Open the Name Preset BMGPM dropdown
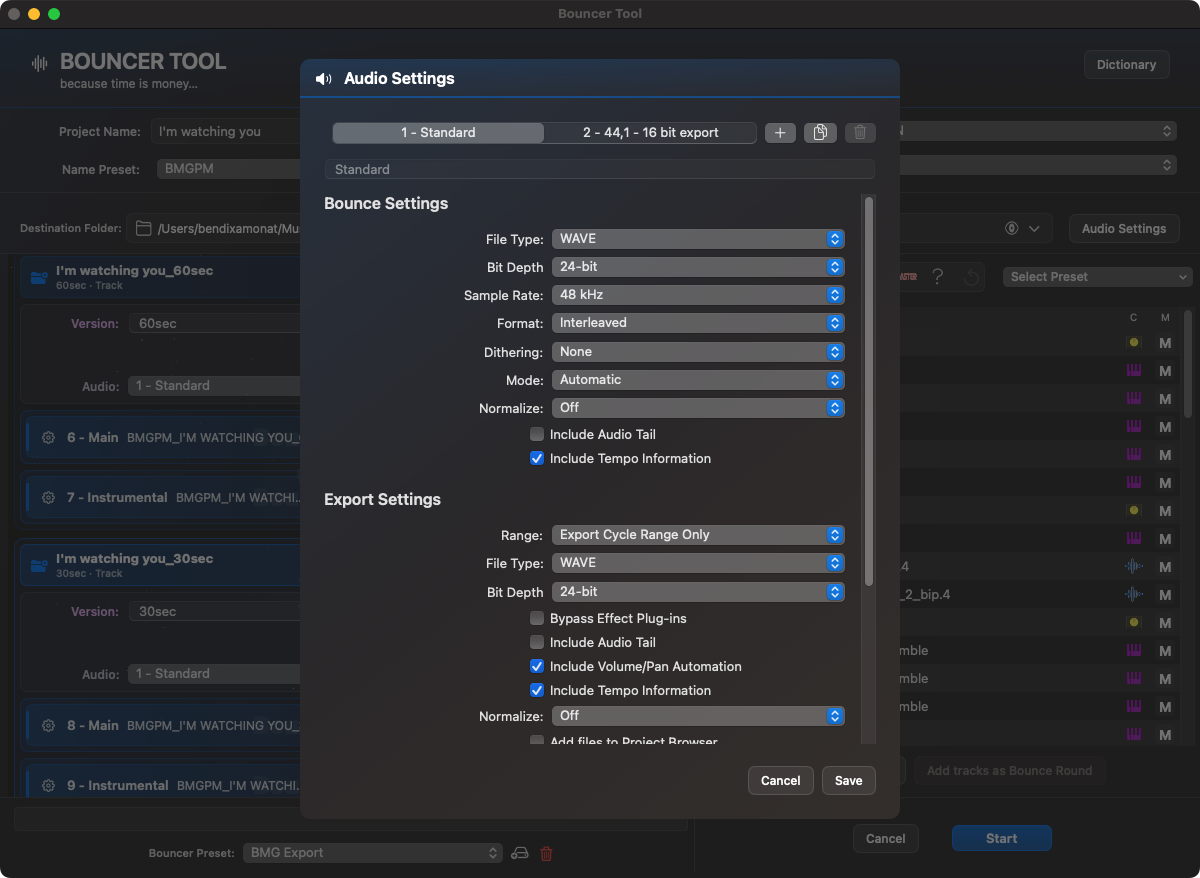Image resolution: width=1200 pixels, height=878 pixels. (x=229, y=169)
